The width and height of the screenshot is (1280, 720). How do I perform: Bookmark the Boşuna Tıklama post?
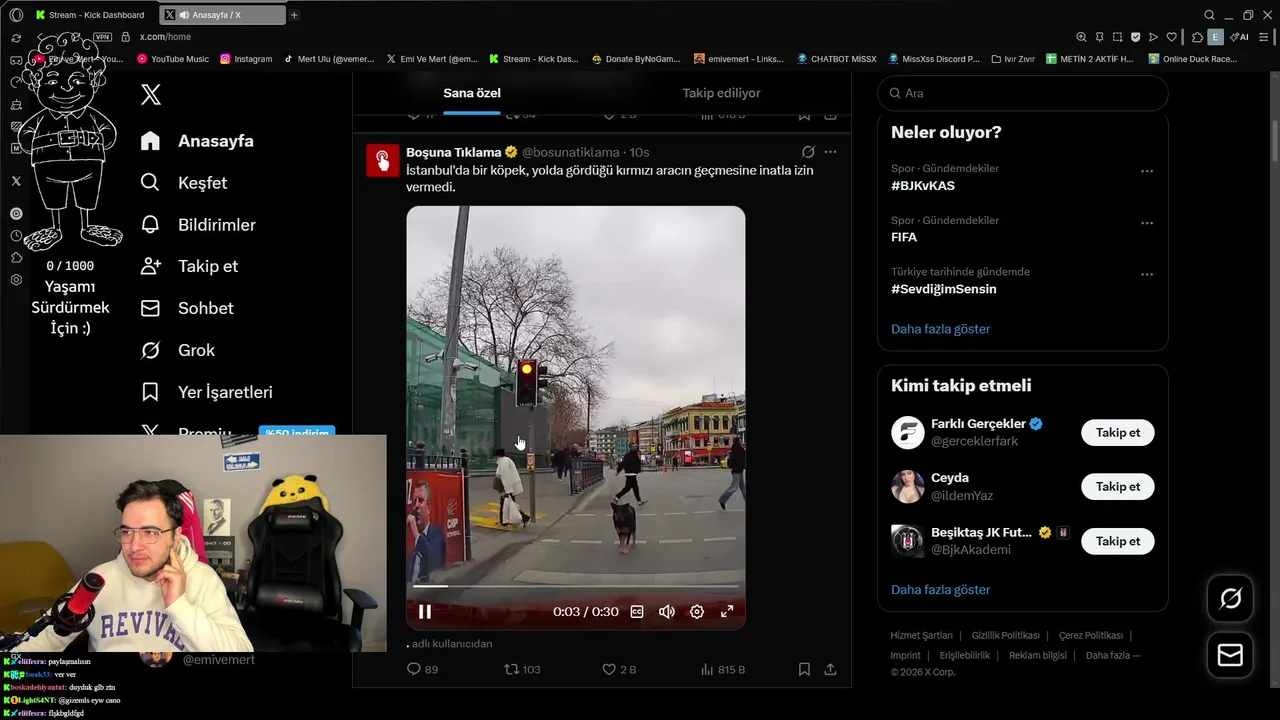tap(804, 669)
